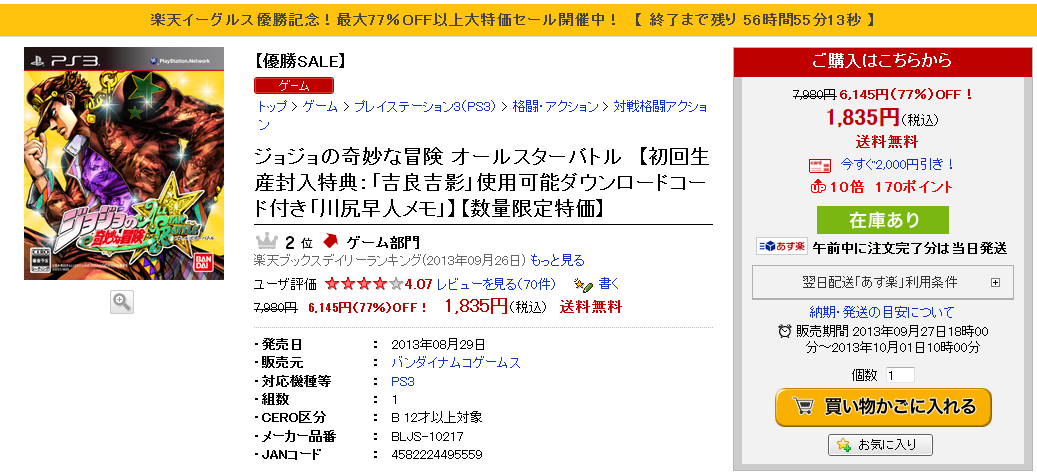1037x476 pixels.
Task: Click the star rating icons
Action: (363, 284)
